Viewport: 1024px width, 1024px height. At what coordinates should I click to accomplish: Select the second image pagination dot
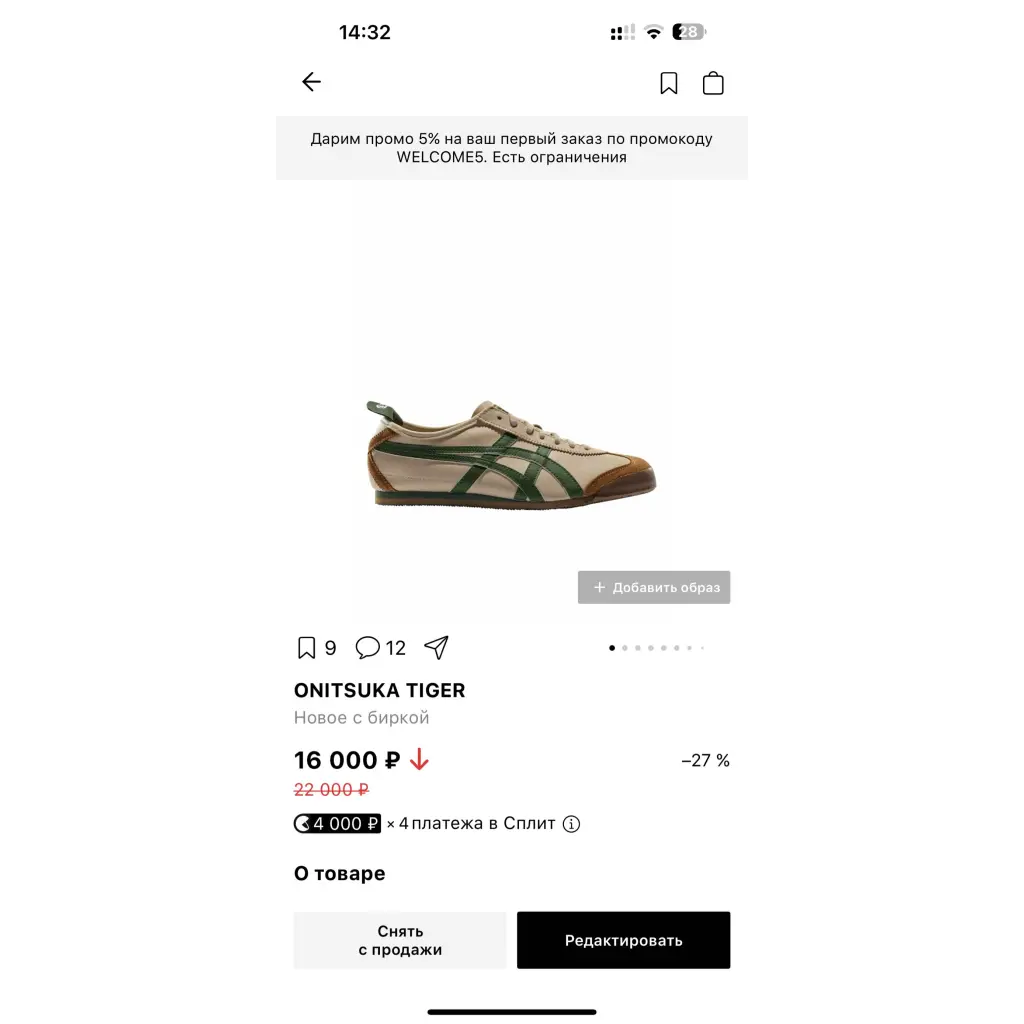pos(625,648)
